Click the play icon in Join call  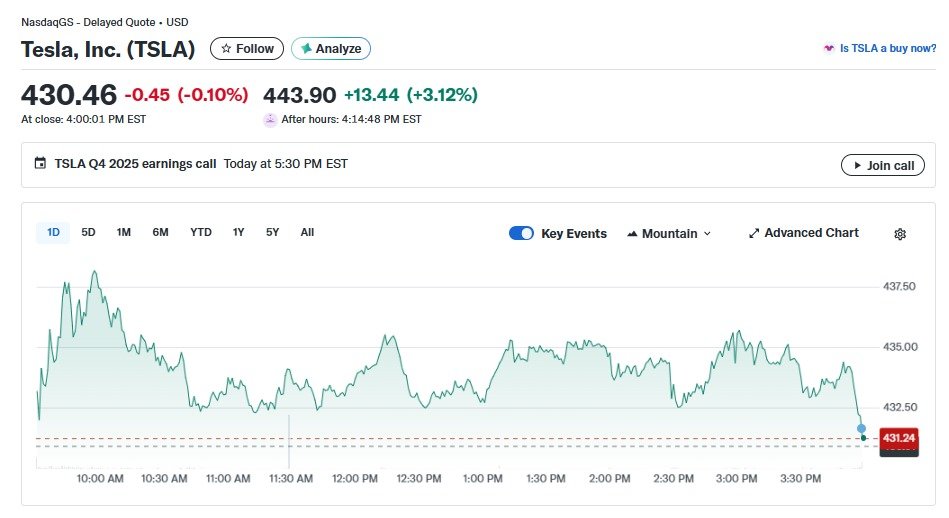click(x=857, y=165)
